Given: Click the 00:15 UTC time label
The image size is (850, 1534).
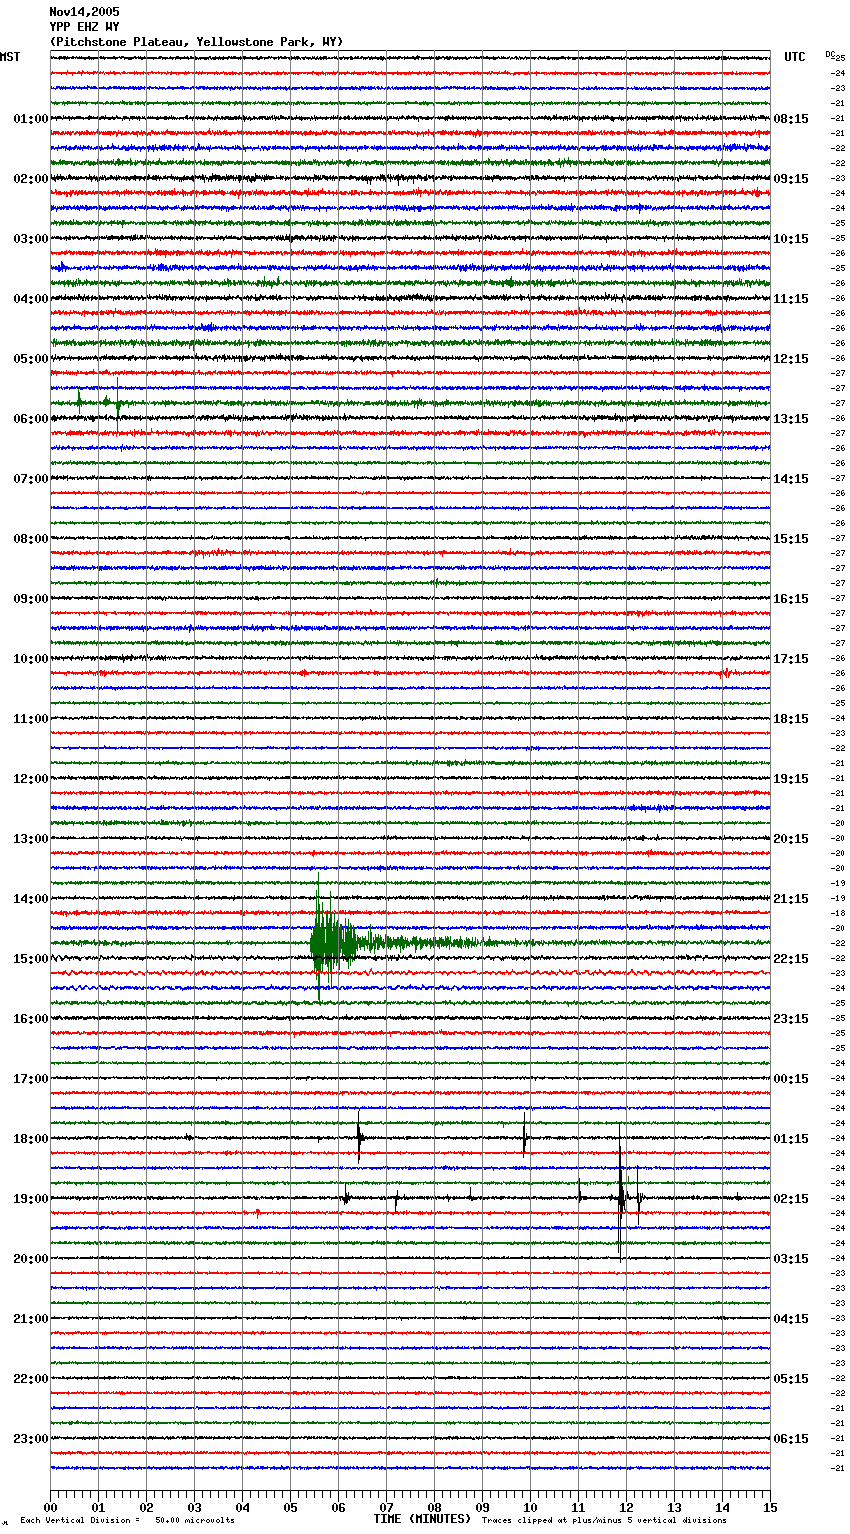Looking at the screenshot, I should [x=791, y=1079].
